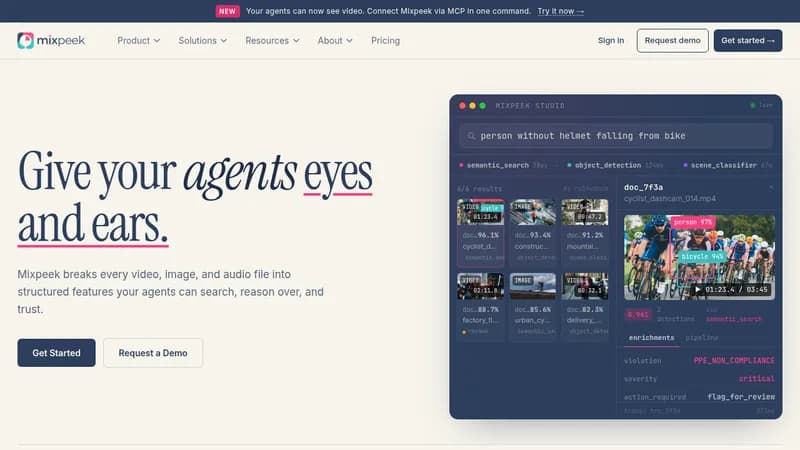
Task: Click the flag_for_review action value
Action: pyautogui.click(x=741, y=396)
